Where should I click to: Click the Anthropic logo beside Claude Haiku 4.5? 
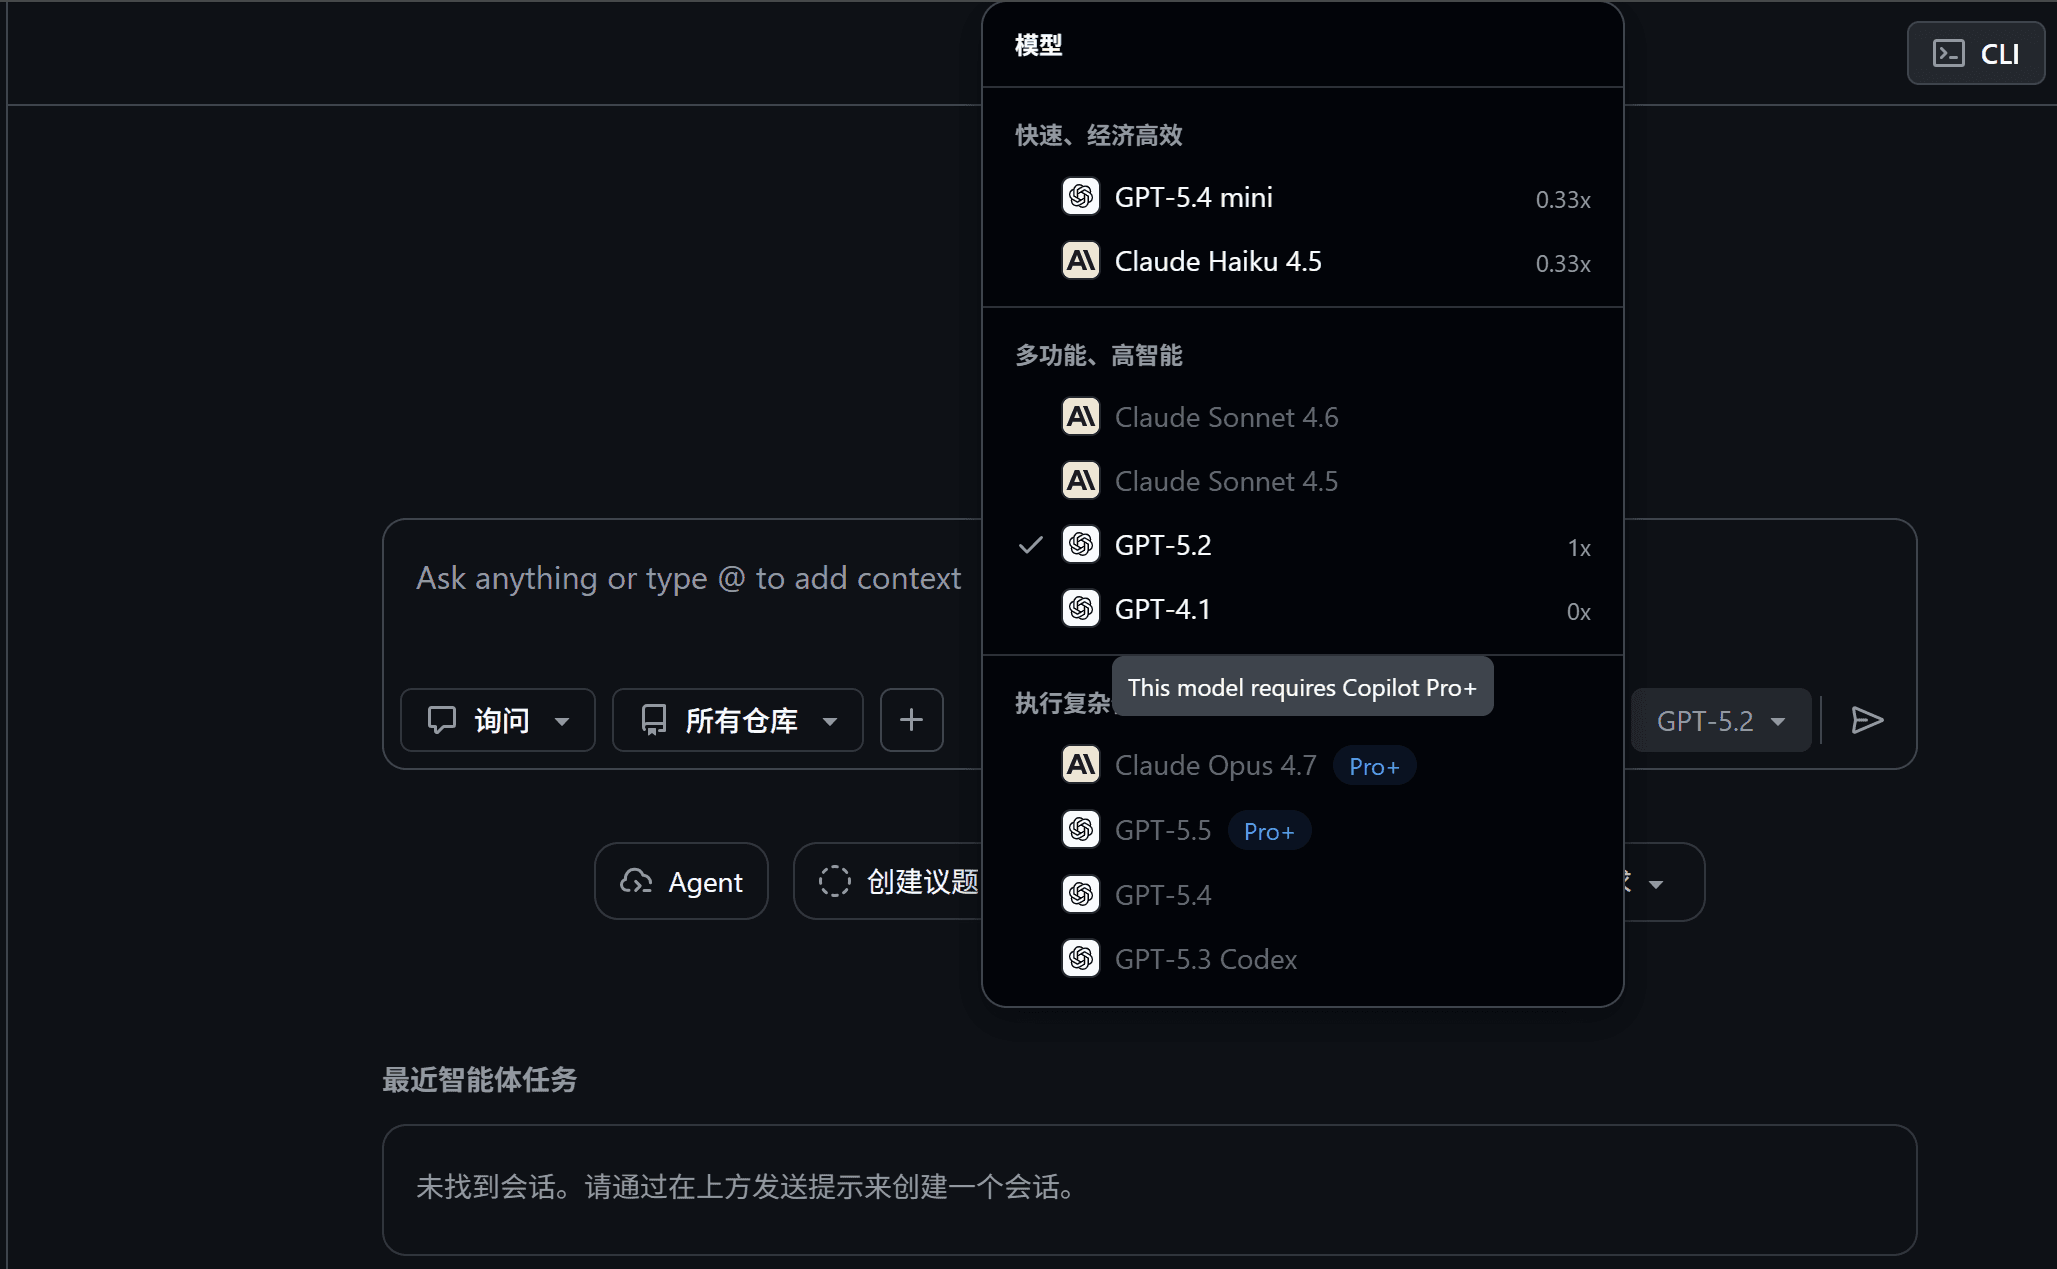click(1080, 260)
